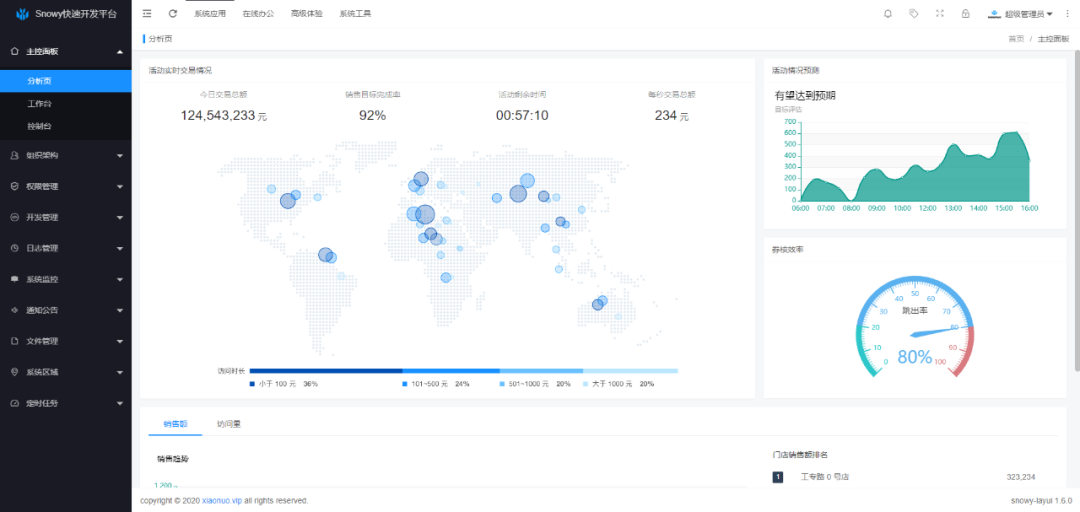The width and height of the screenshot is (1080, 512).
Task: Click the 首页 breadcrumb link
Action: tap(1016, 38)
